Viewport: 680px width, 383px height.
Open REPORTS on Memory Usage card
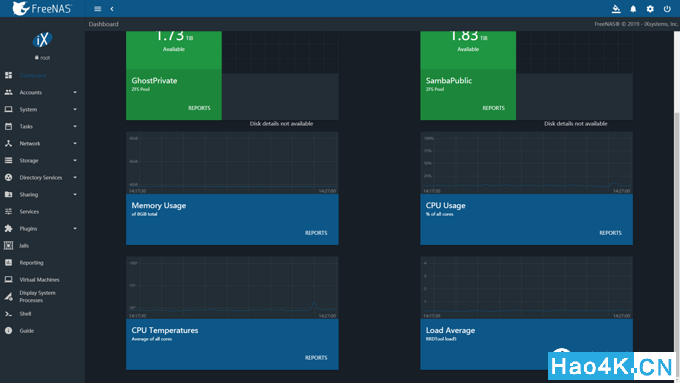(316, 233)
